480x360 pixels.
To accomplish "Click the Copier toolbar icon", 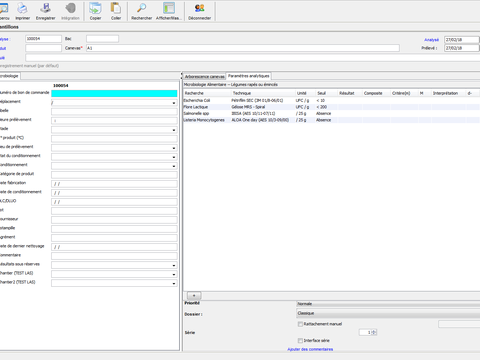I will tap(95, 8).
